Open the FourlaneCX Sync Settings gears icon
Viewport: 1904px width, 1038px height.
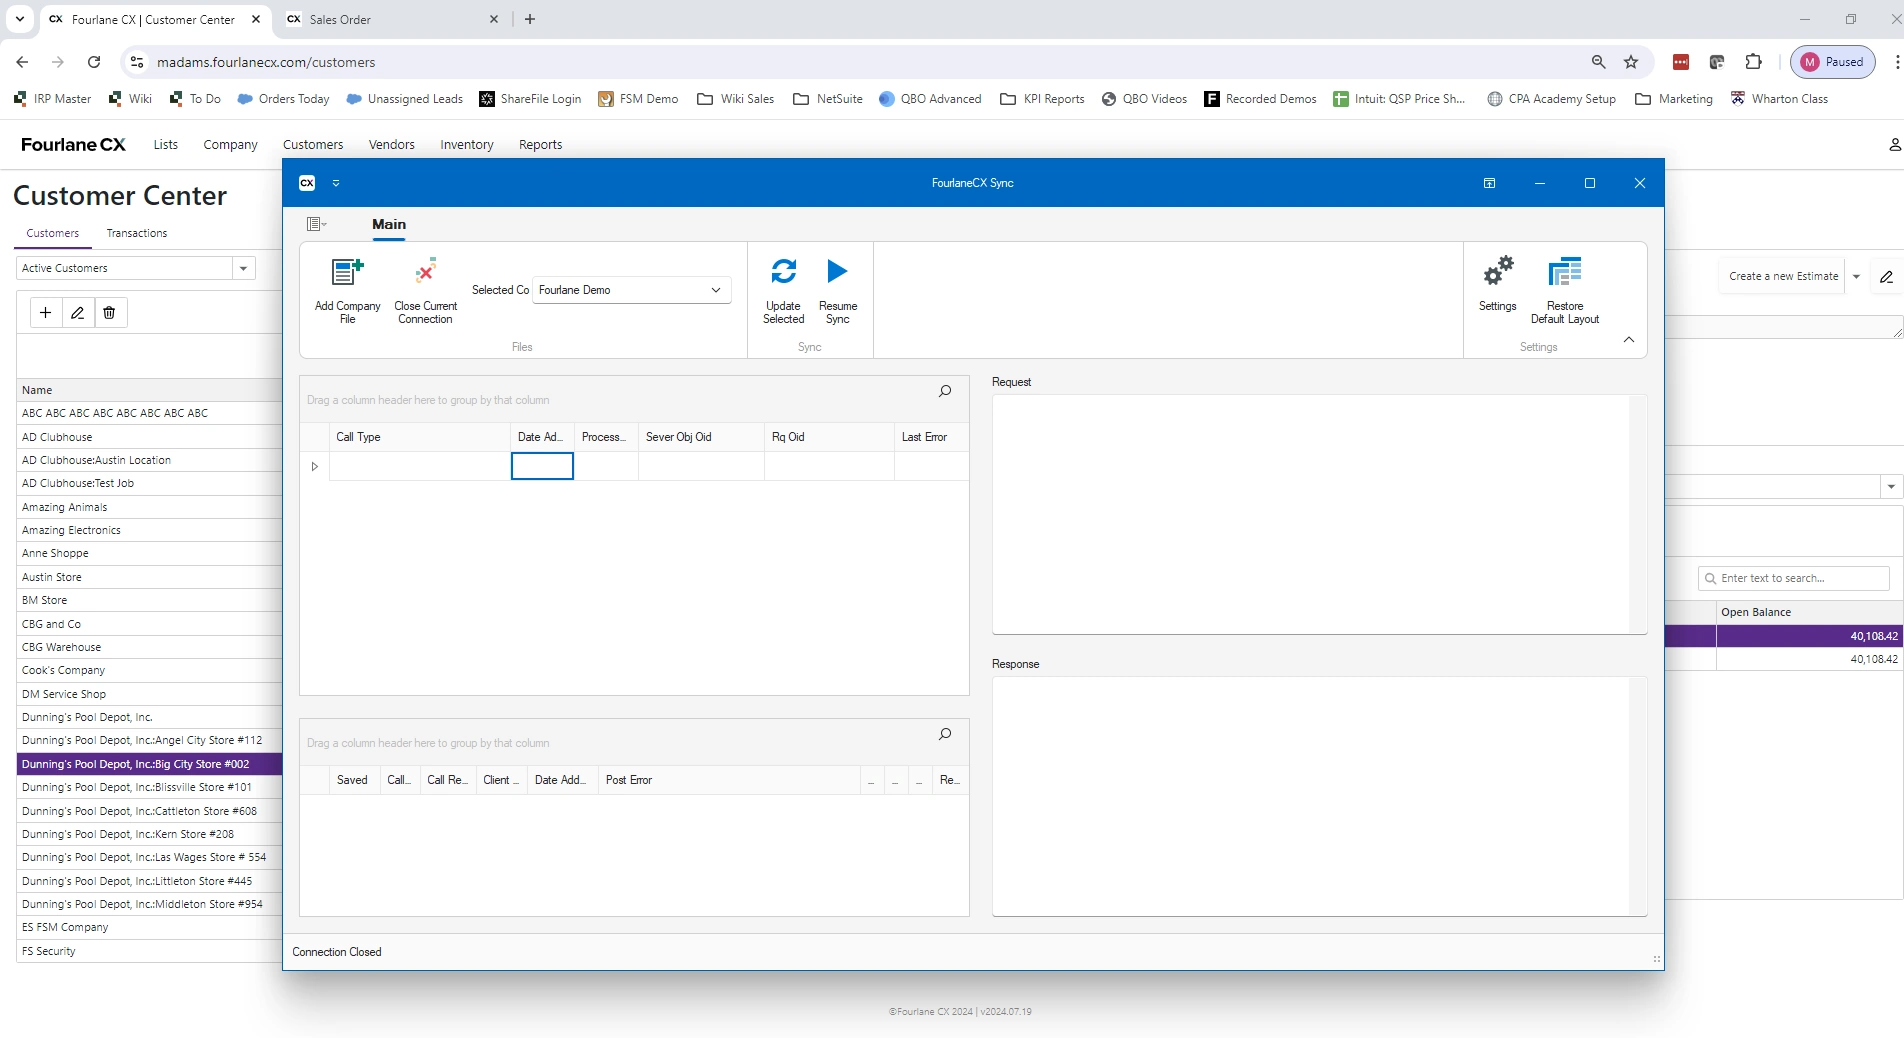[1497, 271]
